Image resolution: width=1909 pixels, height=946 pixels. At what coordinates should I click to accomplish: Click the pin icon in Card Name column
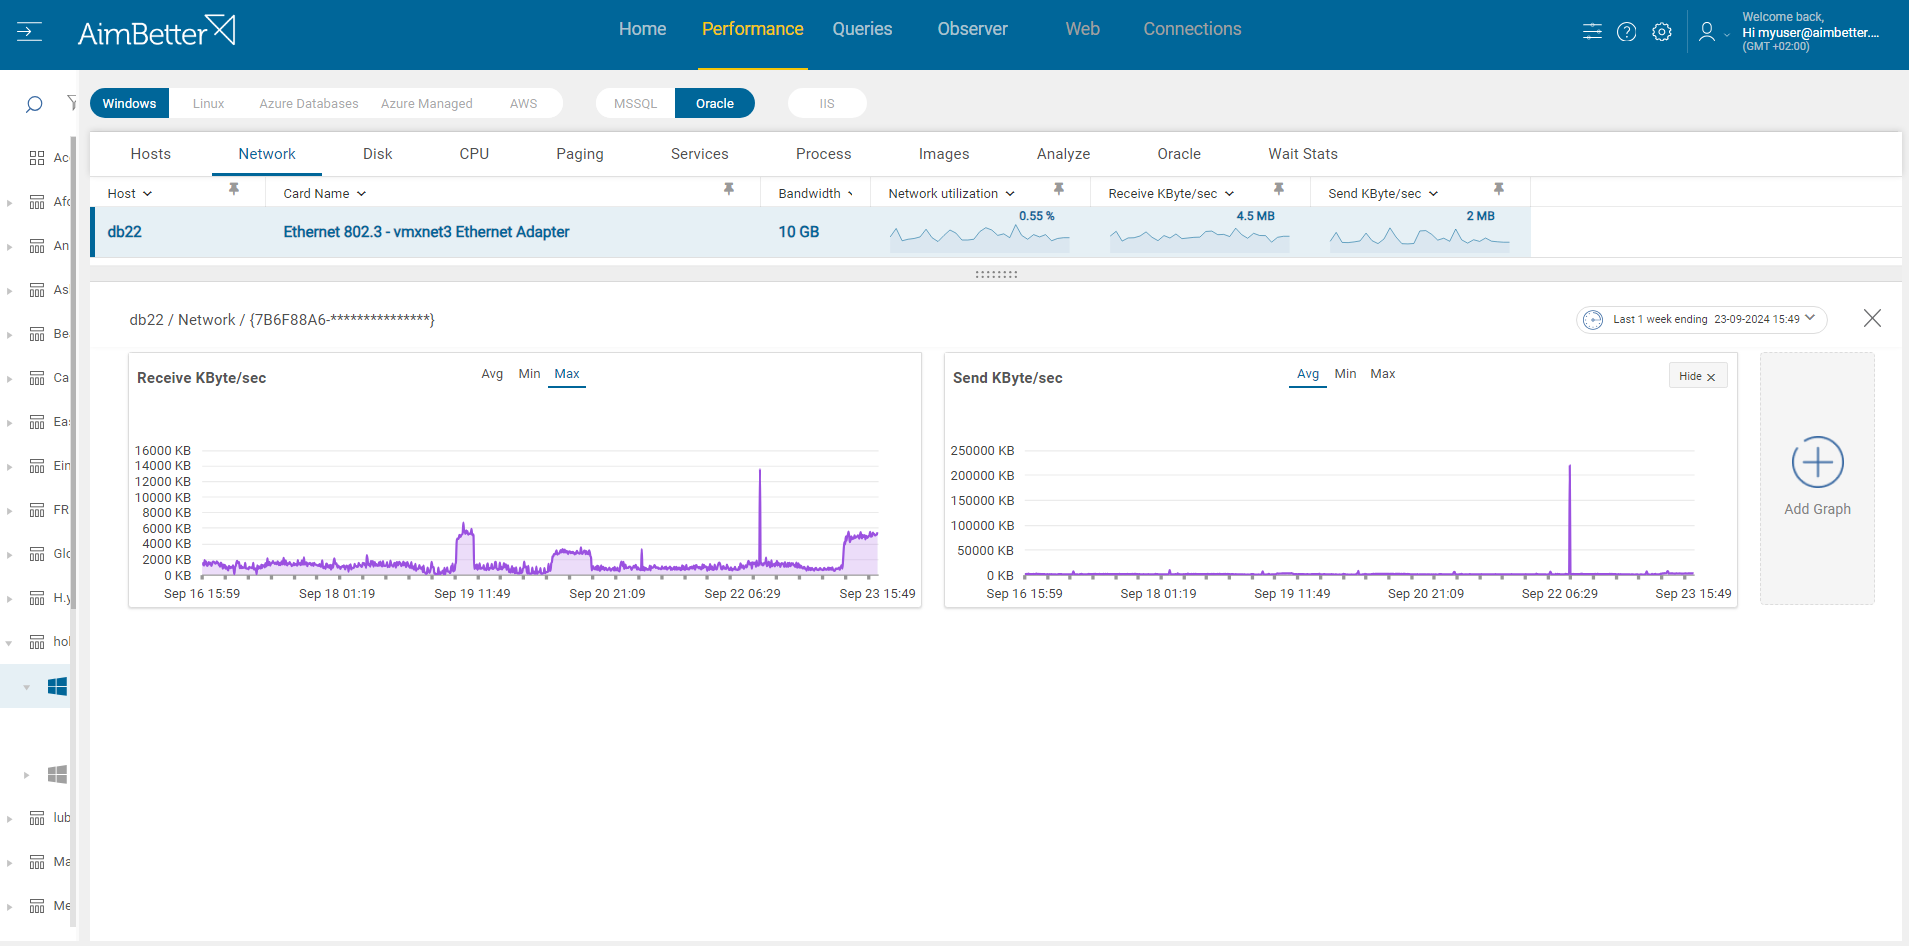point(729,189)
